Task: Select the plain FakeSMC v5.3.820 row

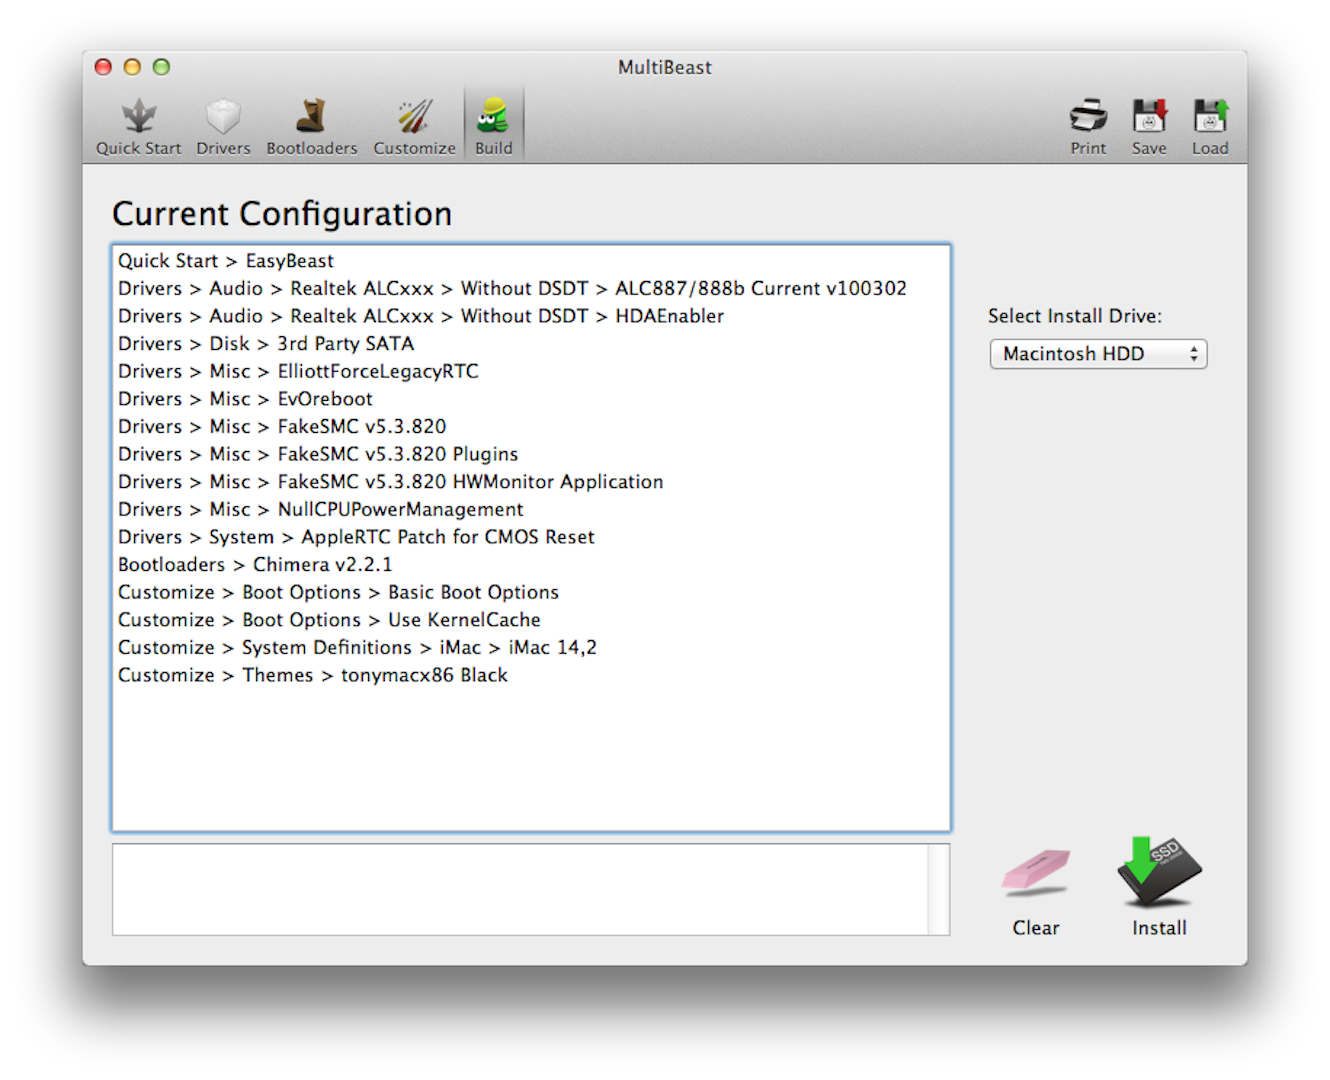Action: coord(531,427)
